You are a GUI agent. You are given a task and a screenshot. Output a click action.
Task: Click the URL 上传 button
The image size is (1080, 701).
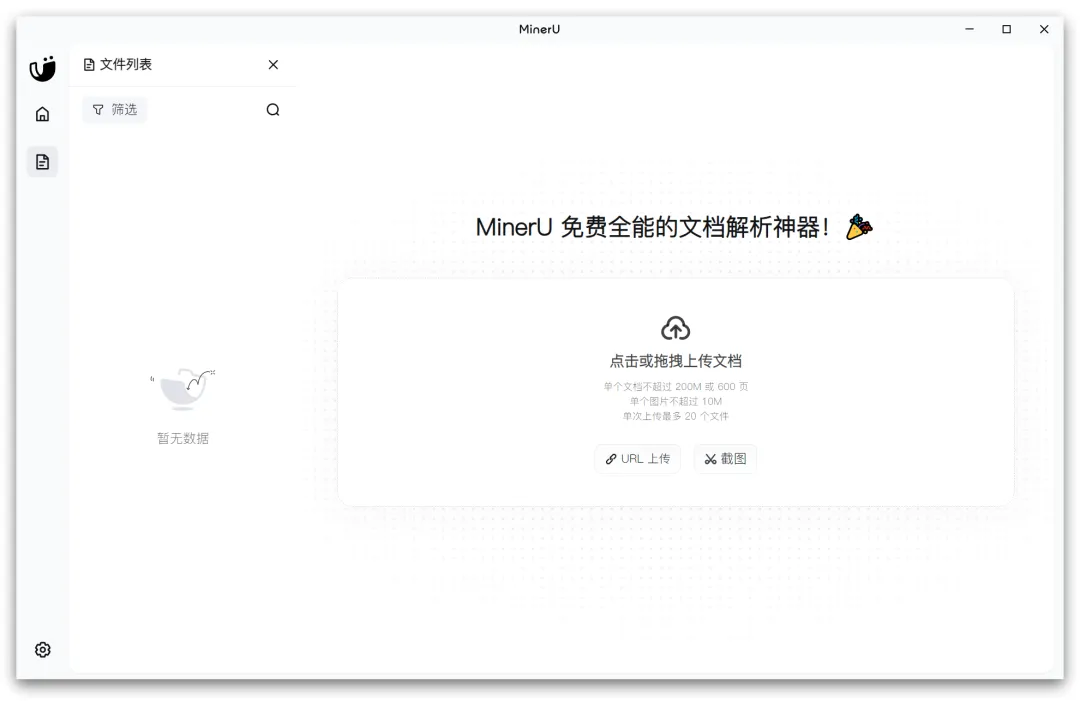click(x=638, y=459)
